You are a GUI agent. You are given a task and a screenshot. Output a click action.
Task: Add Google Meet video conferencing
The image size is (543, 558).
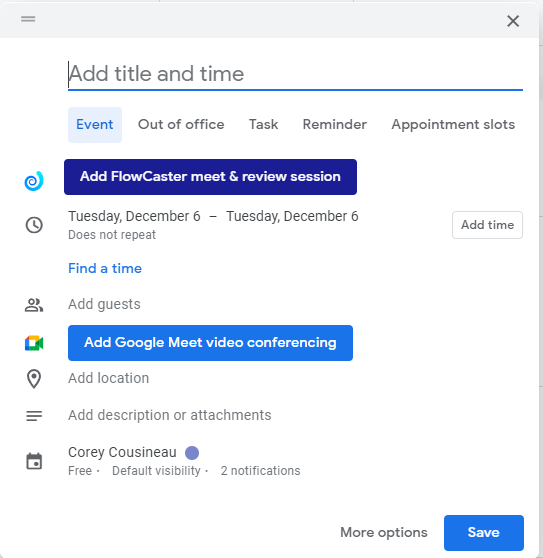[x=210, y=343]
